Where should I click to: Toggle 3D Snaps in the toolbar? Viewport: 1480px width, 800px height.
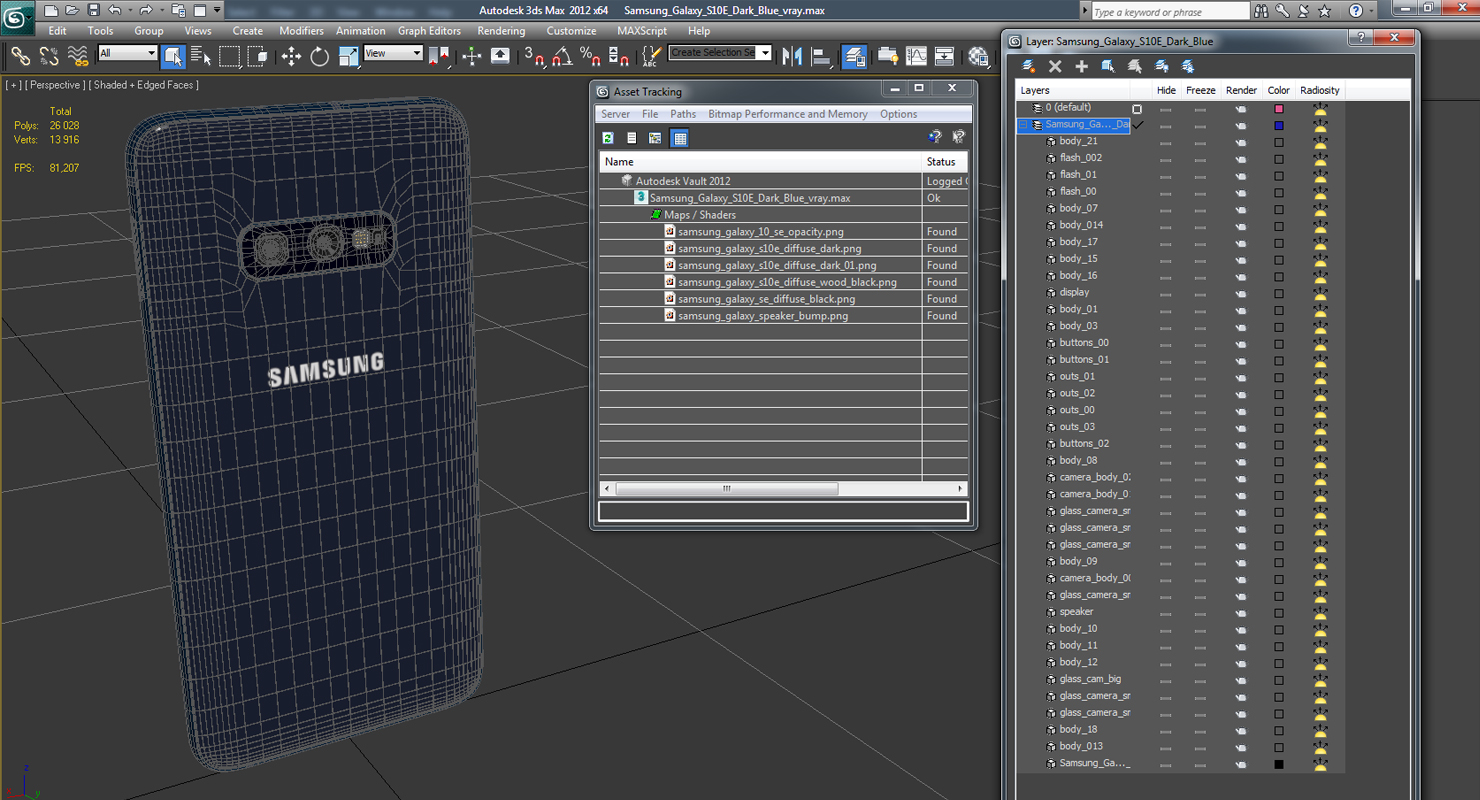coord(534,56)
